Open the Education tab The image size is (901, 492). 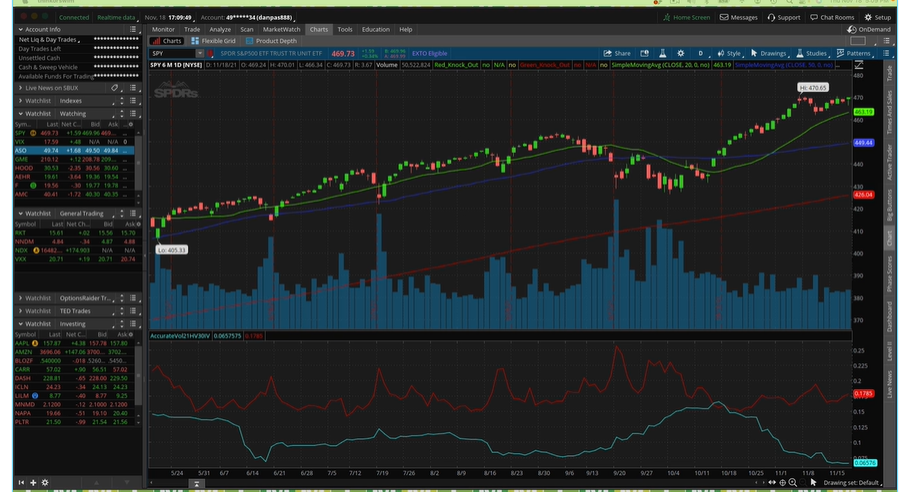click(x=376, y=29)
